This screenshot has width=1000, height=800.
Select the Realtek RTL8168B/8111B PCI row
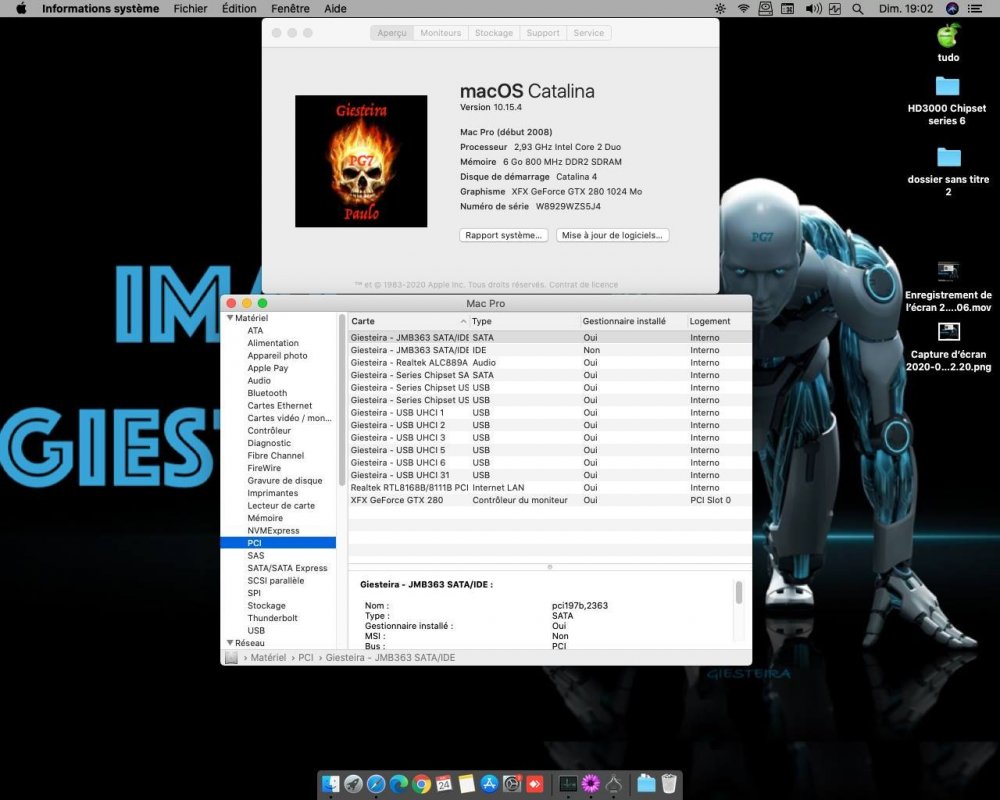coord(549,487)
